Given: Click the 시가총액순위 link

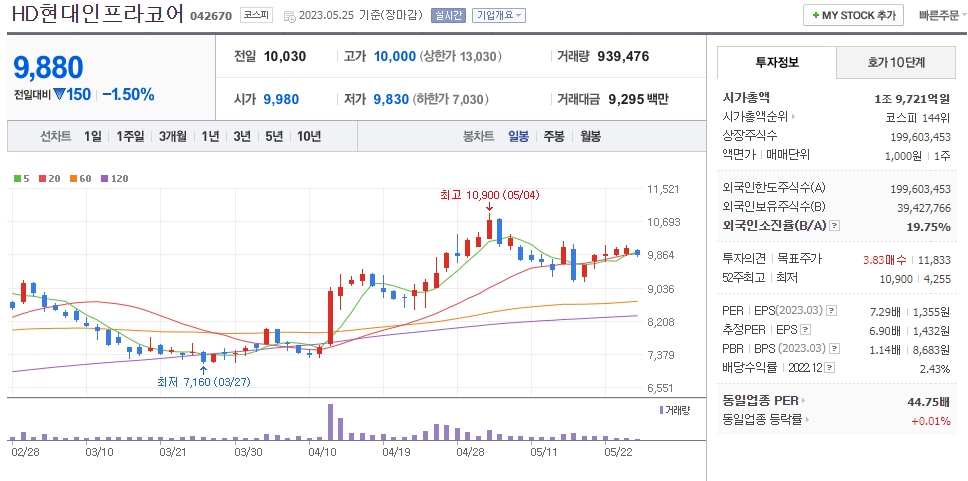Looking at the screenshot, I should tap(755, 117).
